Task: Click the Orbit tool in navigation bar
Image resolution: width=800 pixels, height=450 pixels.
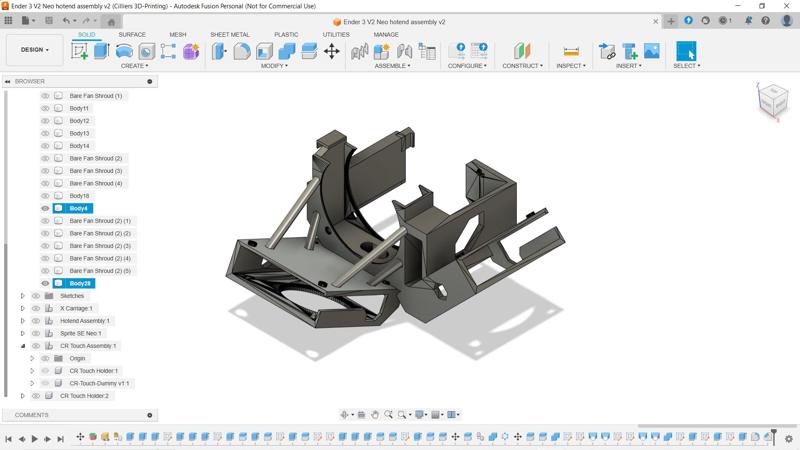Action: (345, 415)
